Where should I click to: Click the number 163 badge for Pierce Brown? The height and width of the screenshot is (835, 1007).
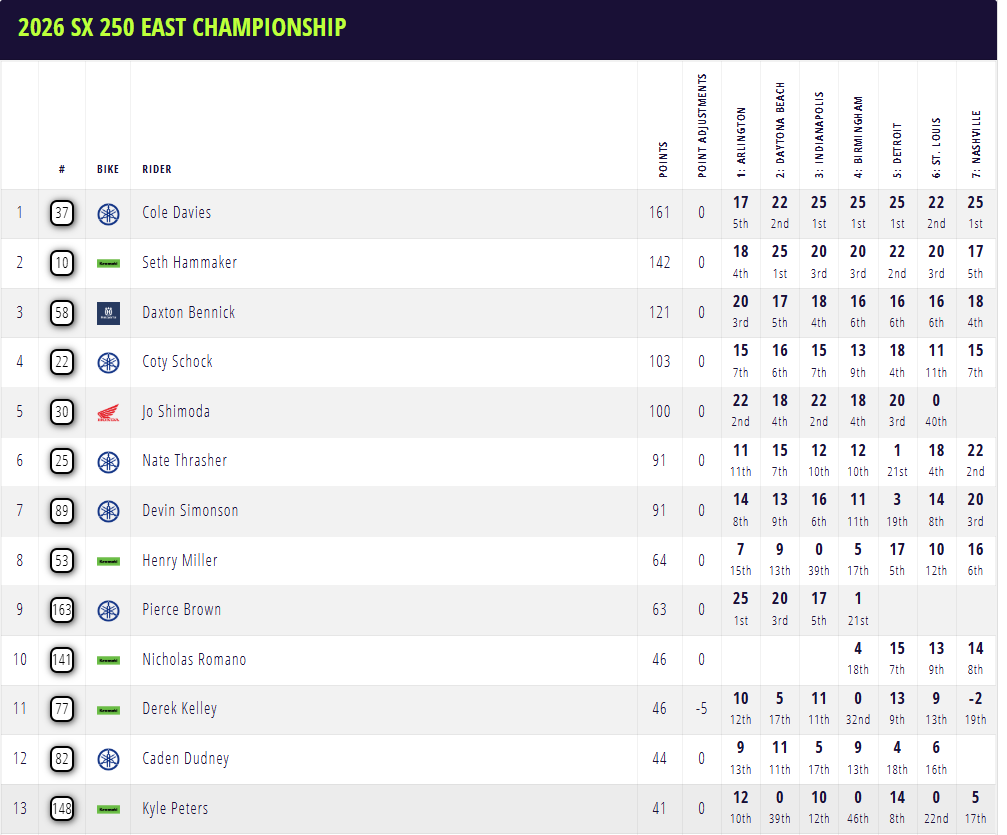click(62, 610)
